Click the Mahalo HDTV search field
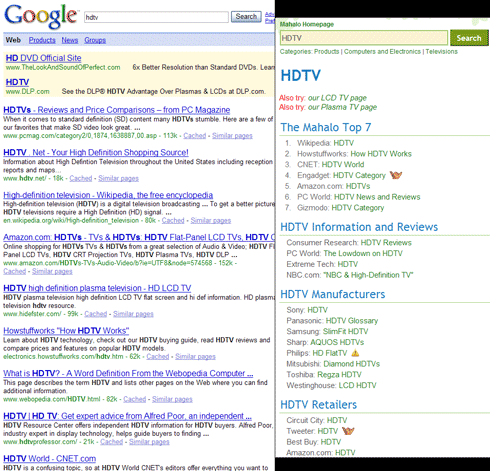 click(364, 38)
